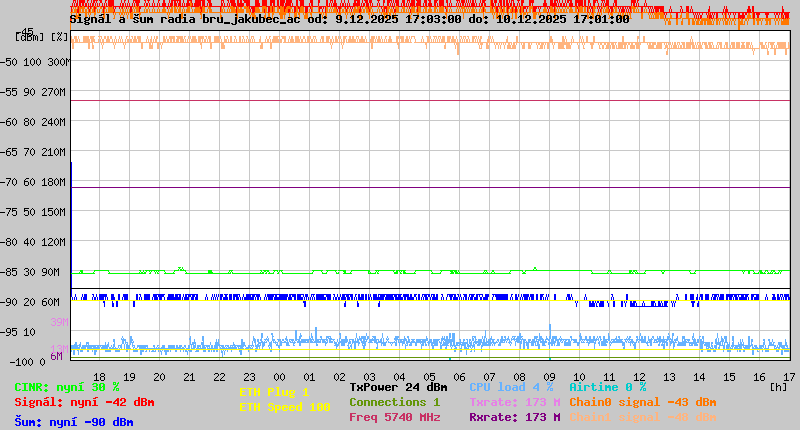Click the '09' hour tick label

tap(549, 377)
